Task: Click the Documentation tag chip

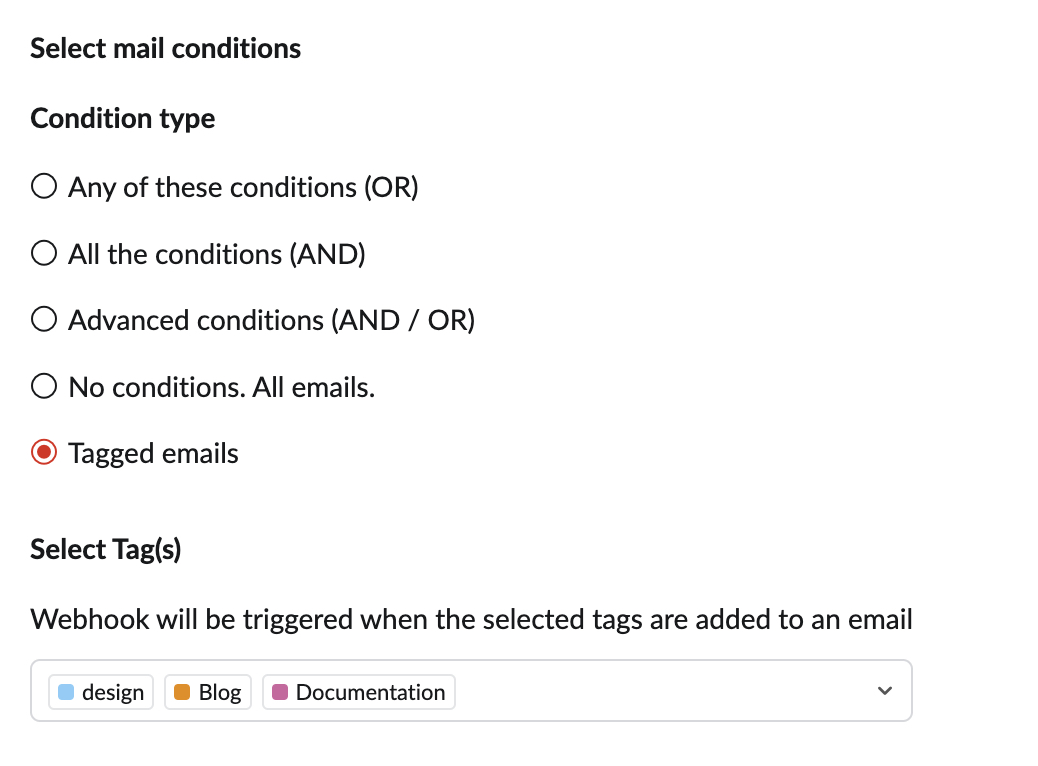Action: (x=359, y=692)
